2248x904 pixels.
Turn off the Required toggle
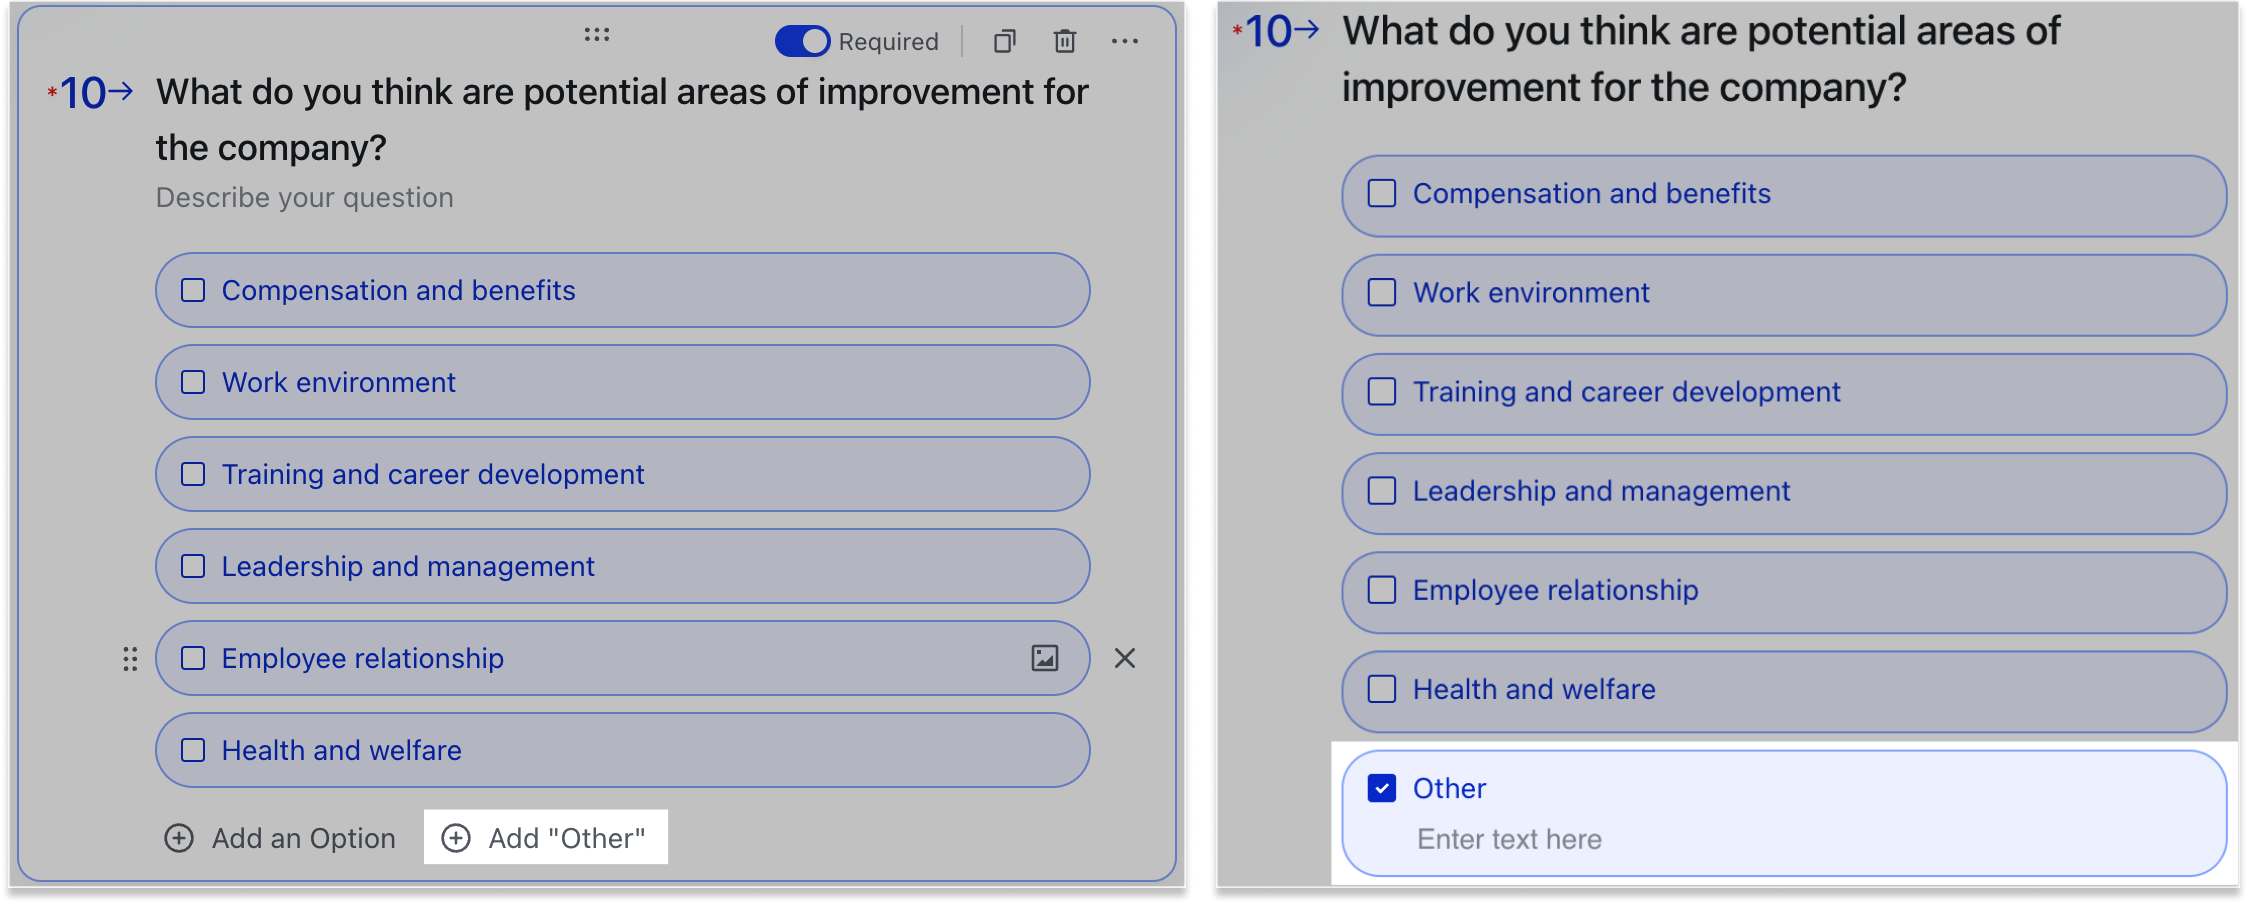[802, 41]
